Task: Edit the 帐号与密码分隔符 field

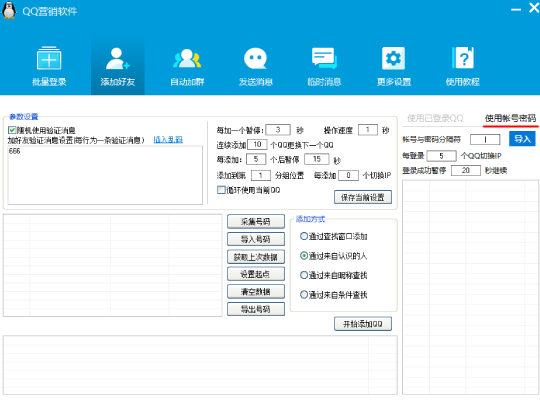Action: [x=485, y=139]
